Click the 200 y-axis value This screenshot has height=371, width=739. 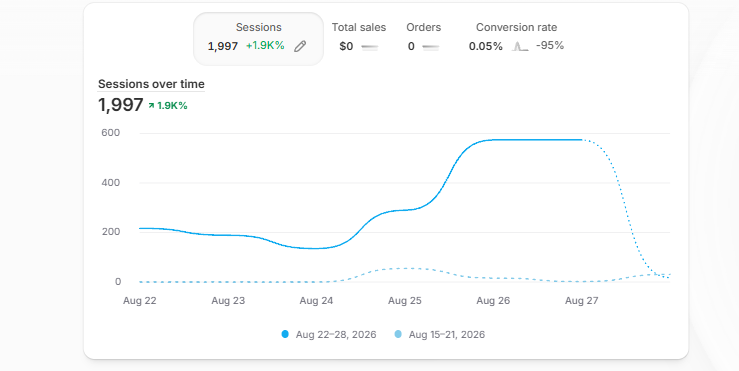point(111,232)
